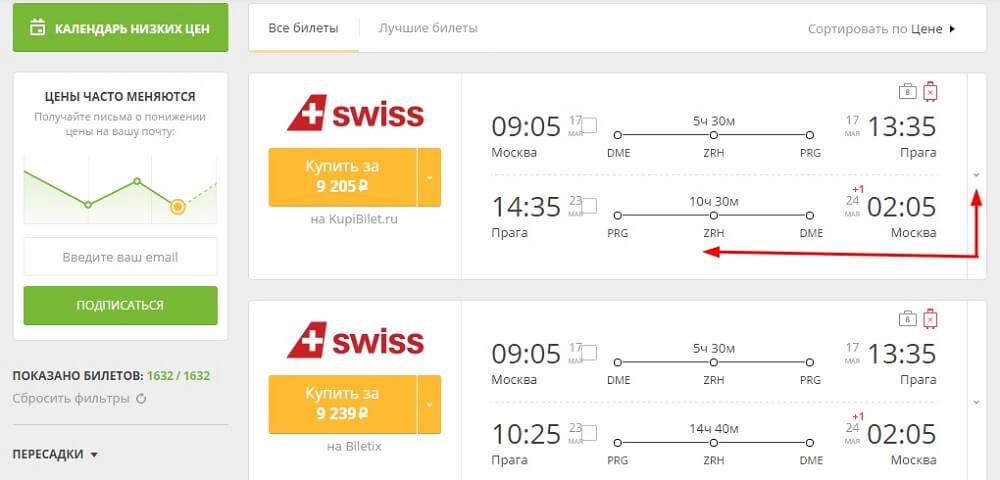Toggle the checkbox next to the 10:25 Prague departure
This screenshot has height=480, width=1000.
point(589,433)
